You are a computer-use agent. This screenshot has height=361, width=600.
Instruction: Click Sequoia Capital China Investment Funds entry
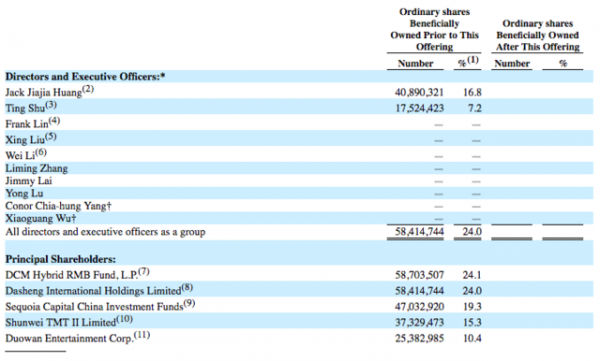click(100, 306)
